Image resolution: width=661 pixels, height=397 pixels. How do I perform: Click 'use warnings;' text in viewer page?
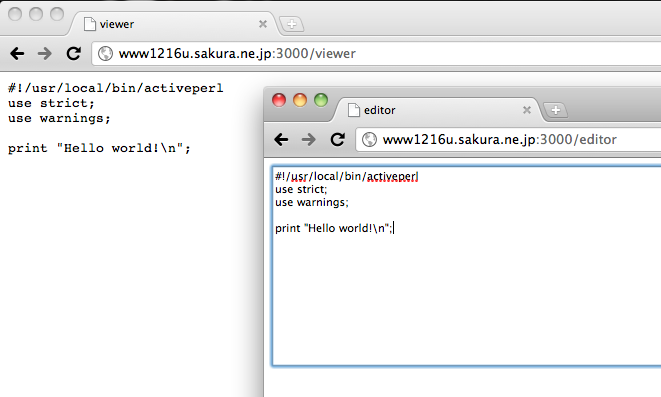(x=59, y=118)
